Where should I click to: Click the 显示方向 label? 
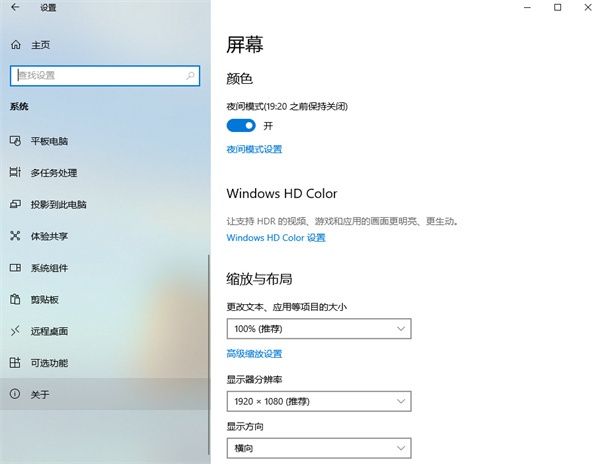click(245, 427)
